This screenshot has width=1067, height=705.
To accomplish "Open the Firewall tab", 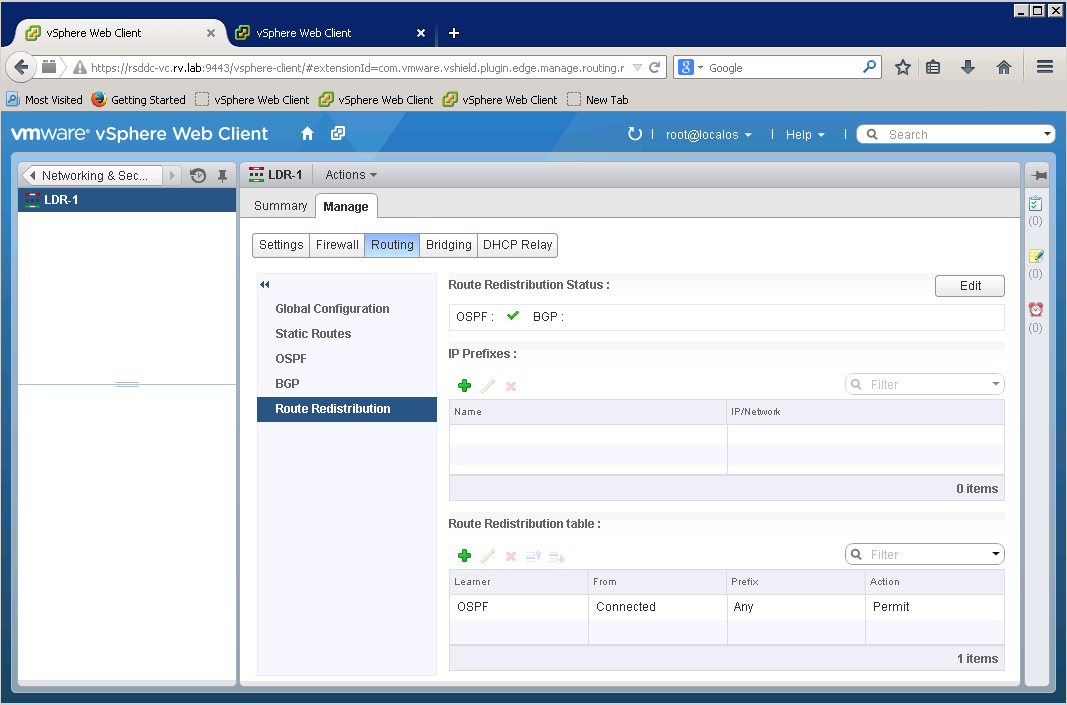I will (x=337, y=245).
